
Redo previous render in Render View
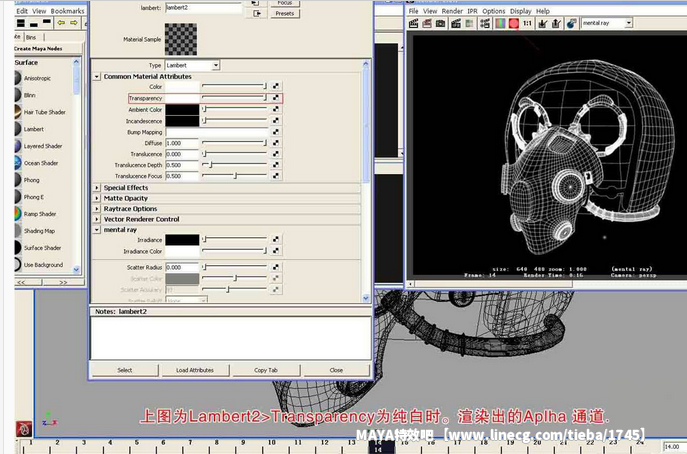[x=413, y=23]
